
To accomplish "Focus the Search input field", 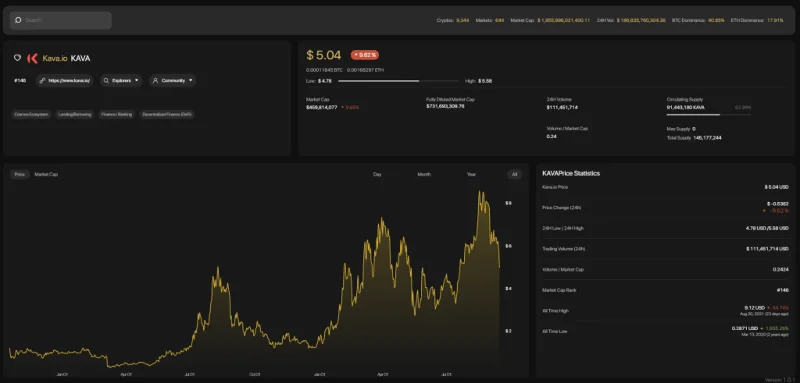I will click(61, 20).
